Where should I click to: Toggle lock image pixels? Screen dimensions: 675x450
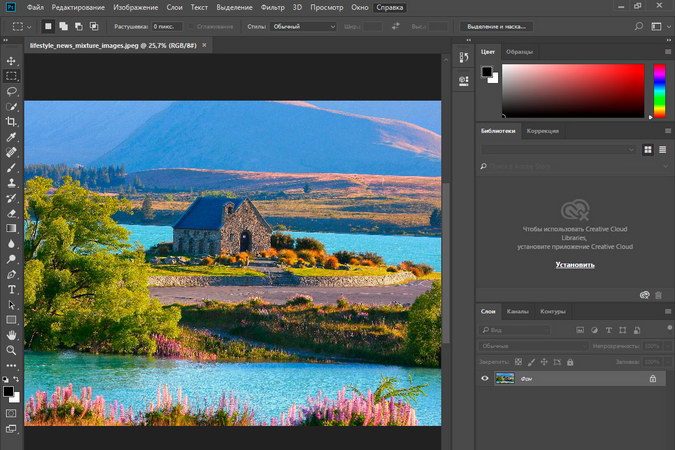coord(531,362)
